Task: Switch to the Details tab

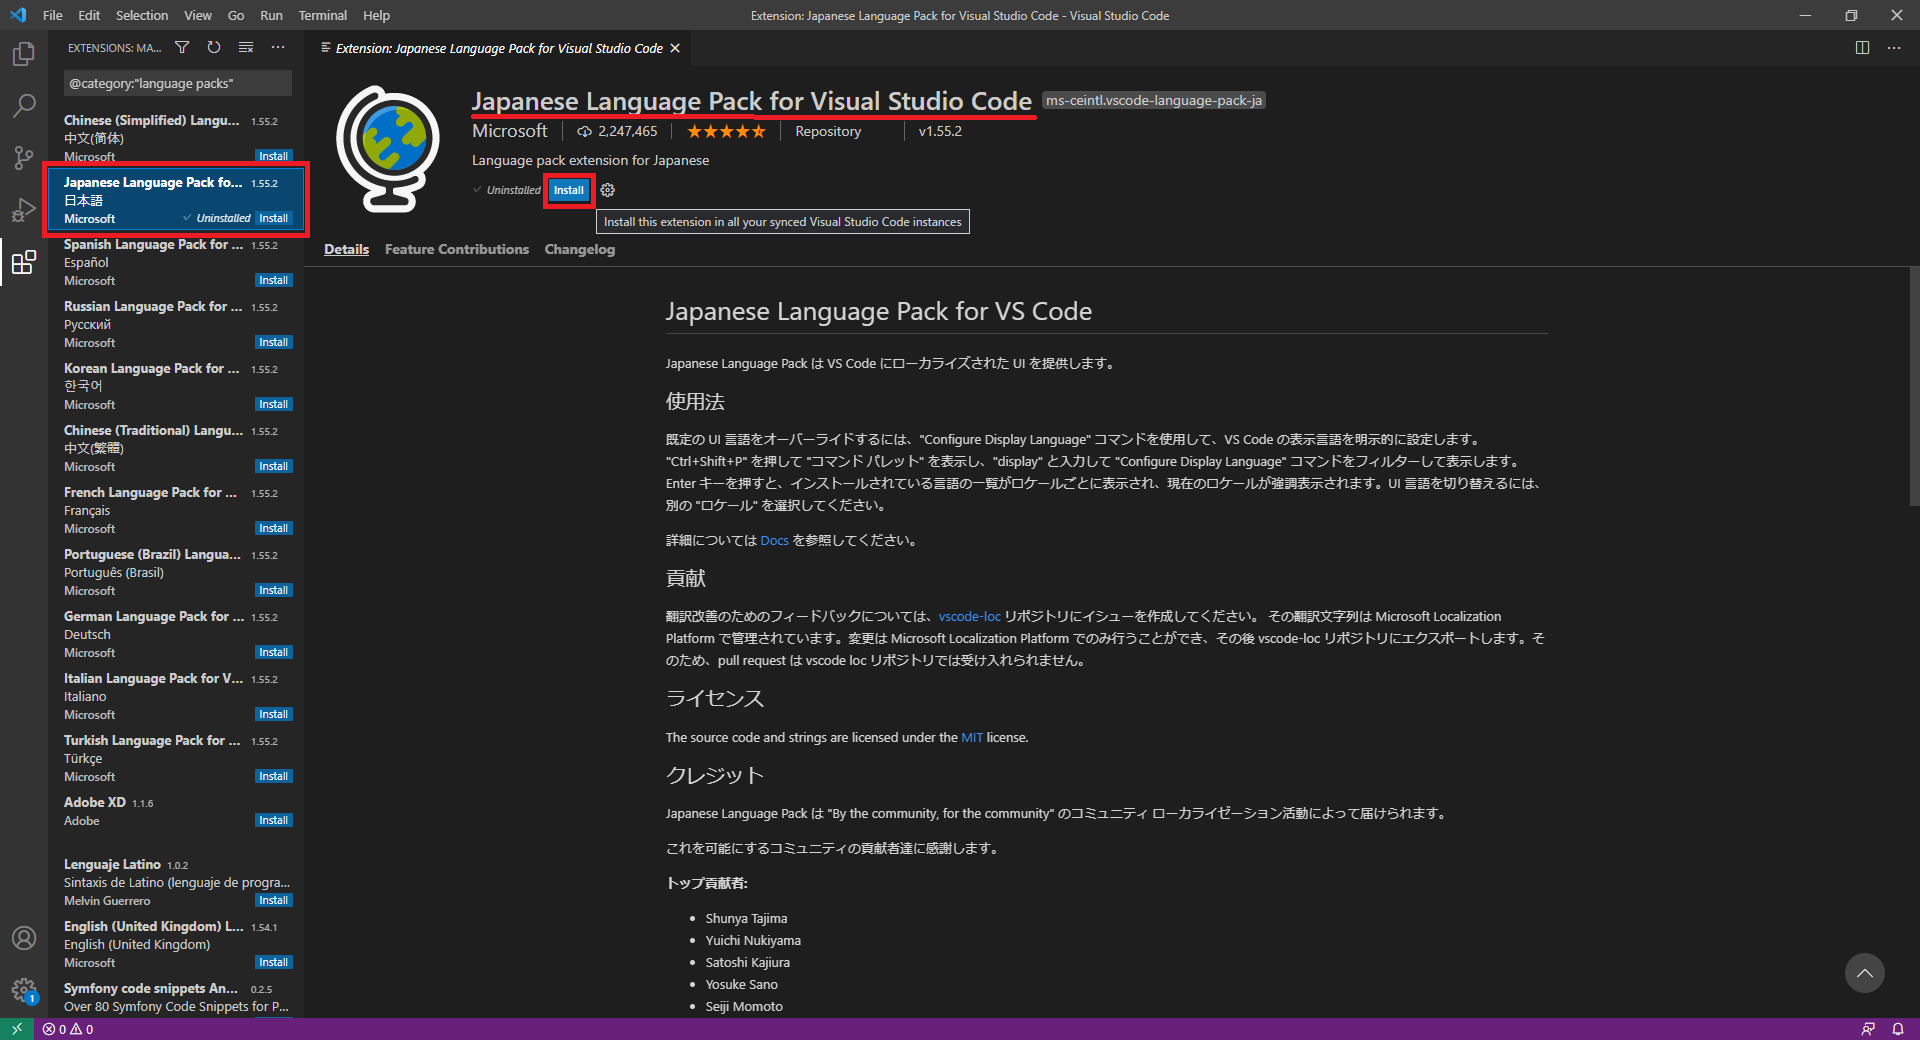Action: (346, 249)
